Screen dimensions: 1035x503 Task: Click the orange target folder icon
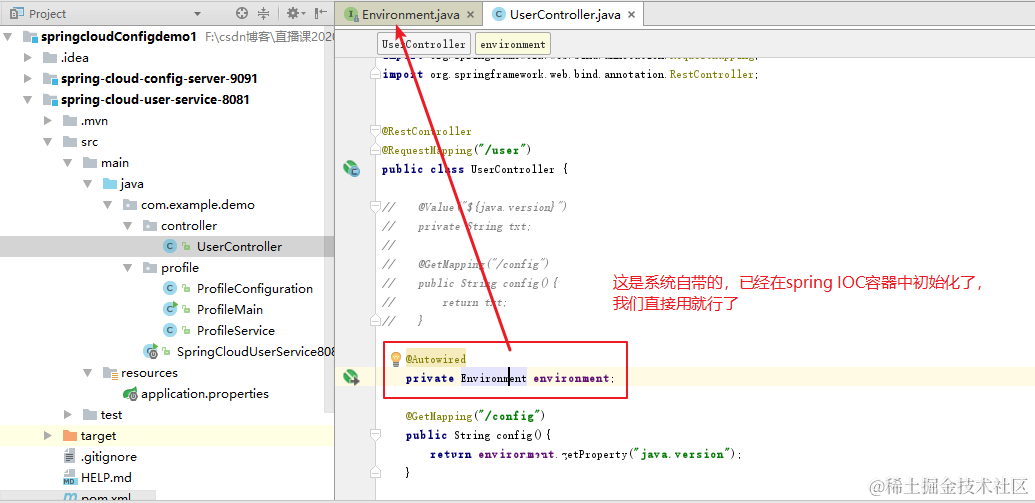69,436
